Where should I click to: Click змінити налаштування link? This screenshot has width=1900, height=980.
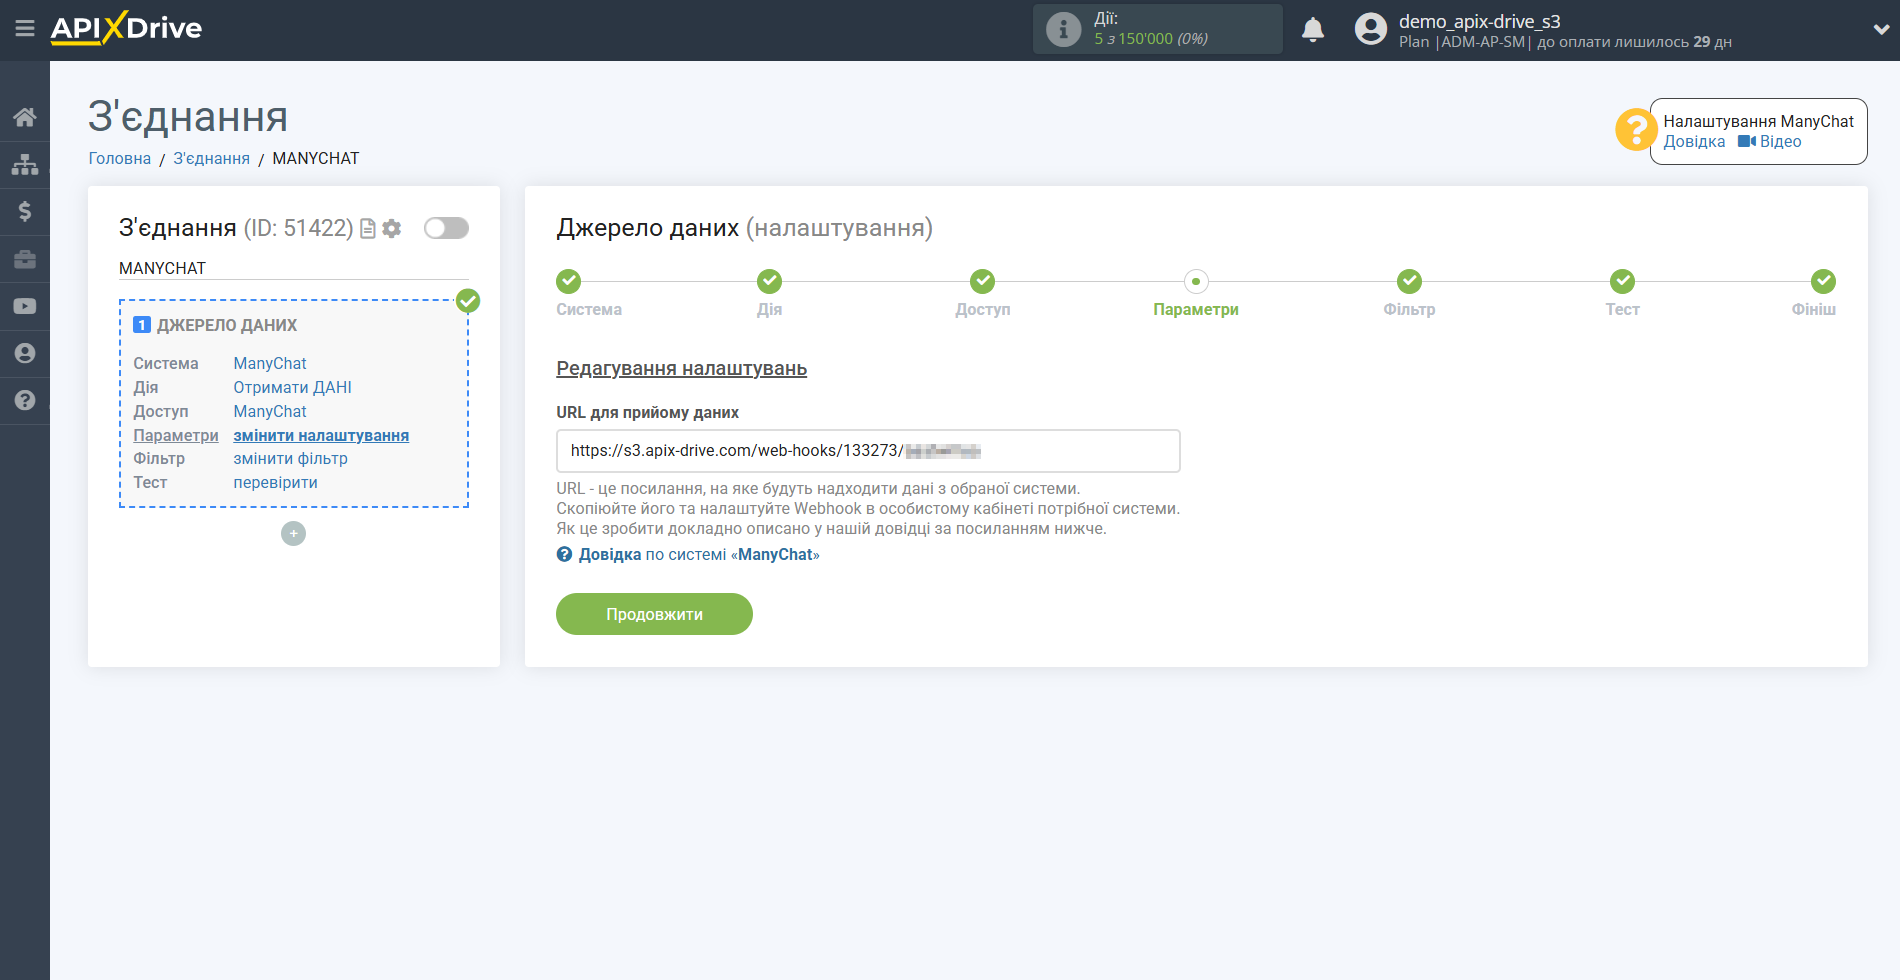coord(321,436)
